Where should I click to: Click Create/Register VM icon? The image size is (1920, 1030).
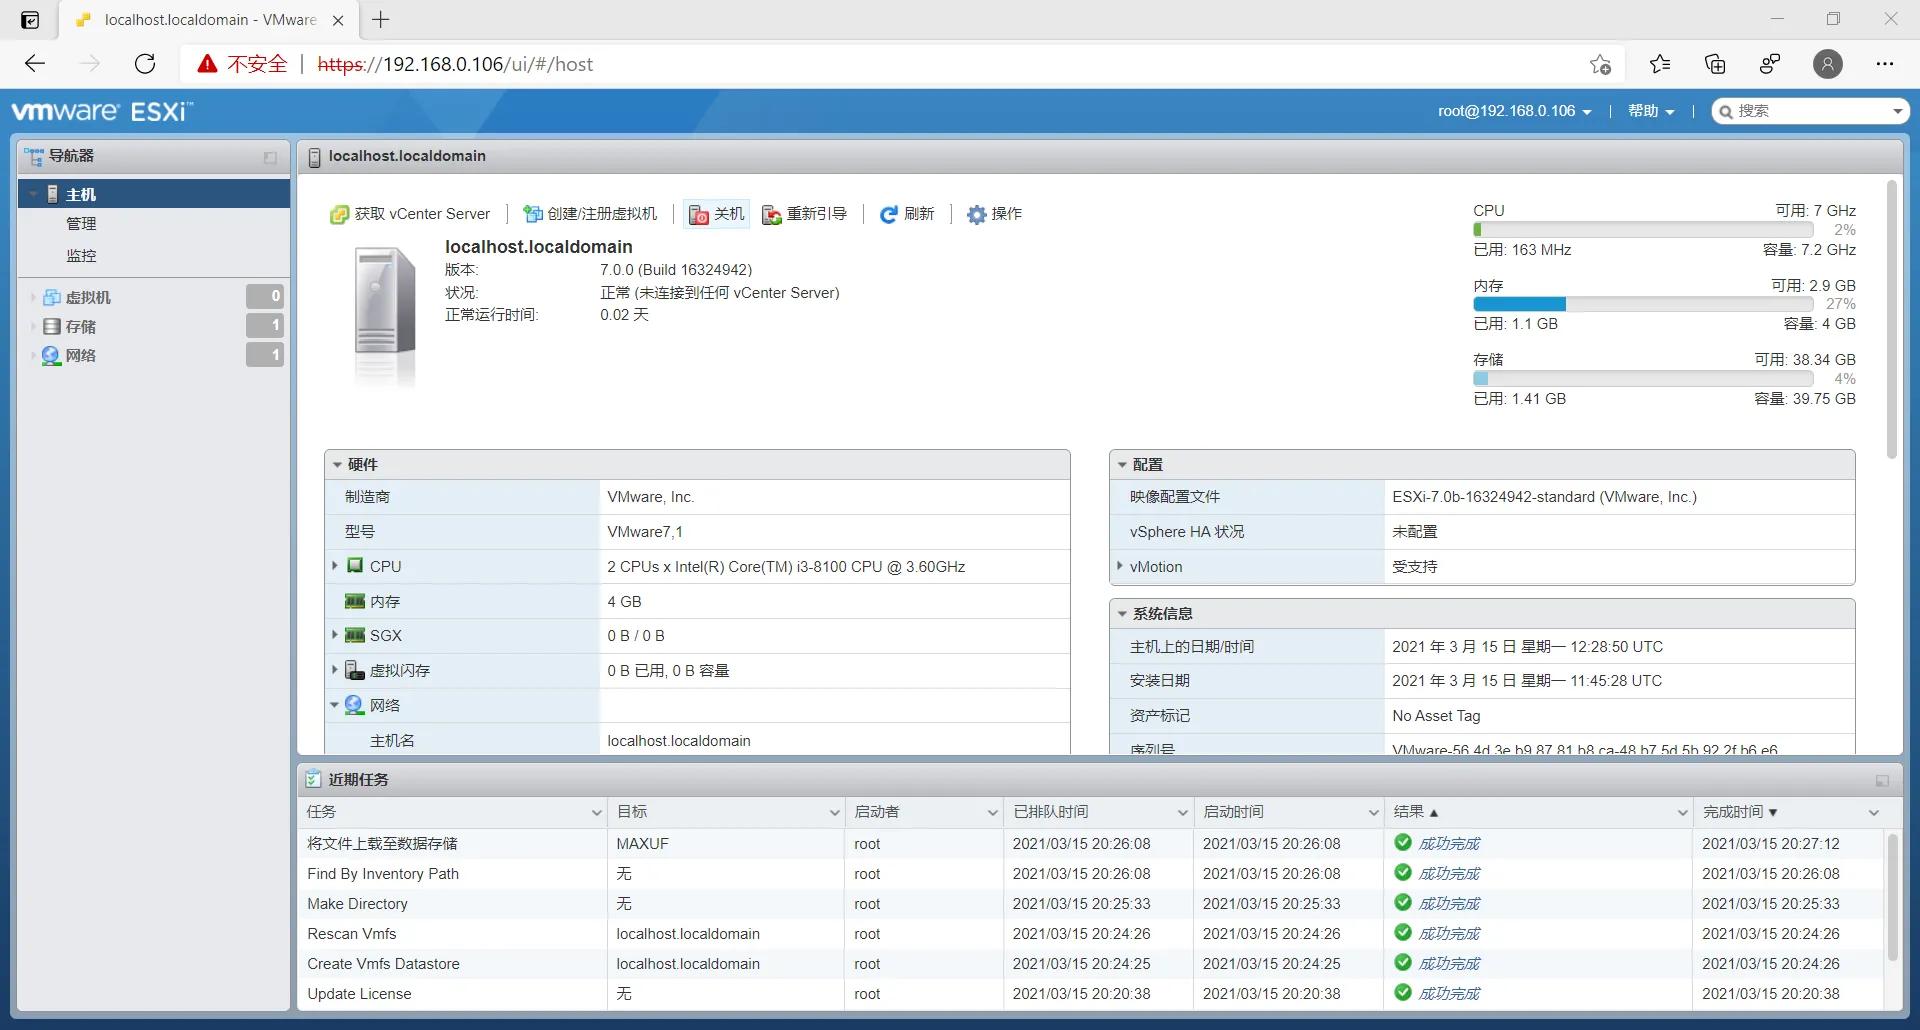(x=532, y=214)
